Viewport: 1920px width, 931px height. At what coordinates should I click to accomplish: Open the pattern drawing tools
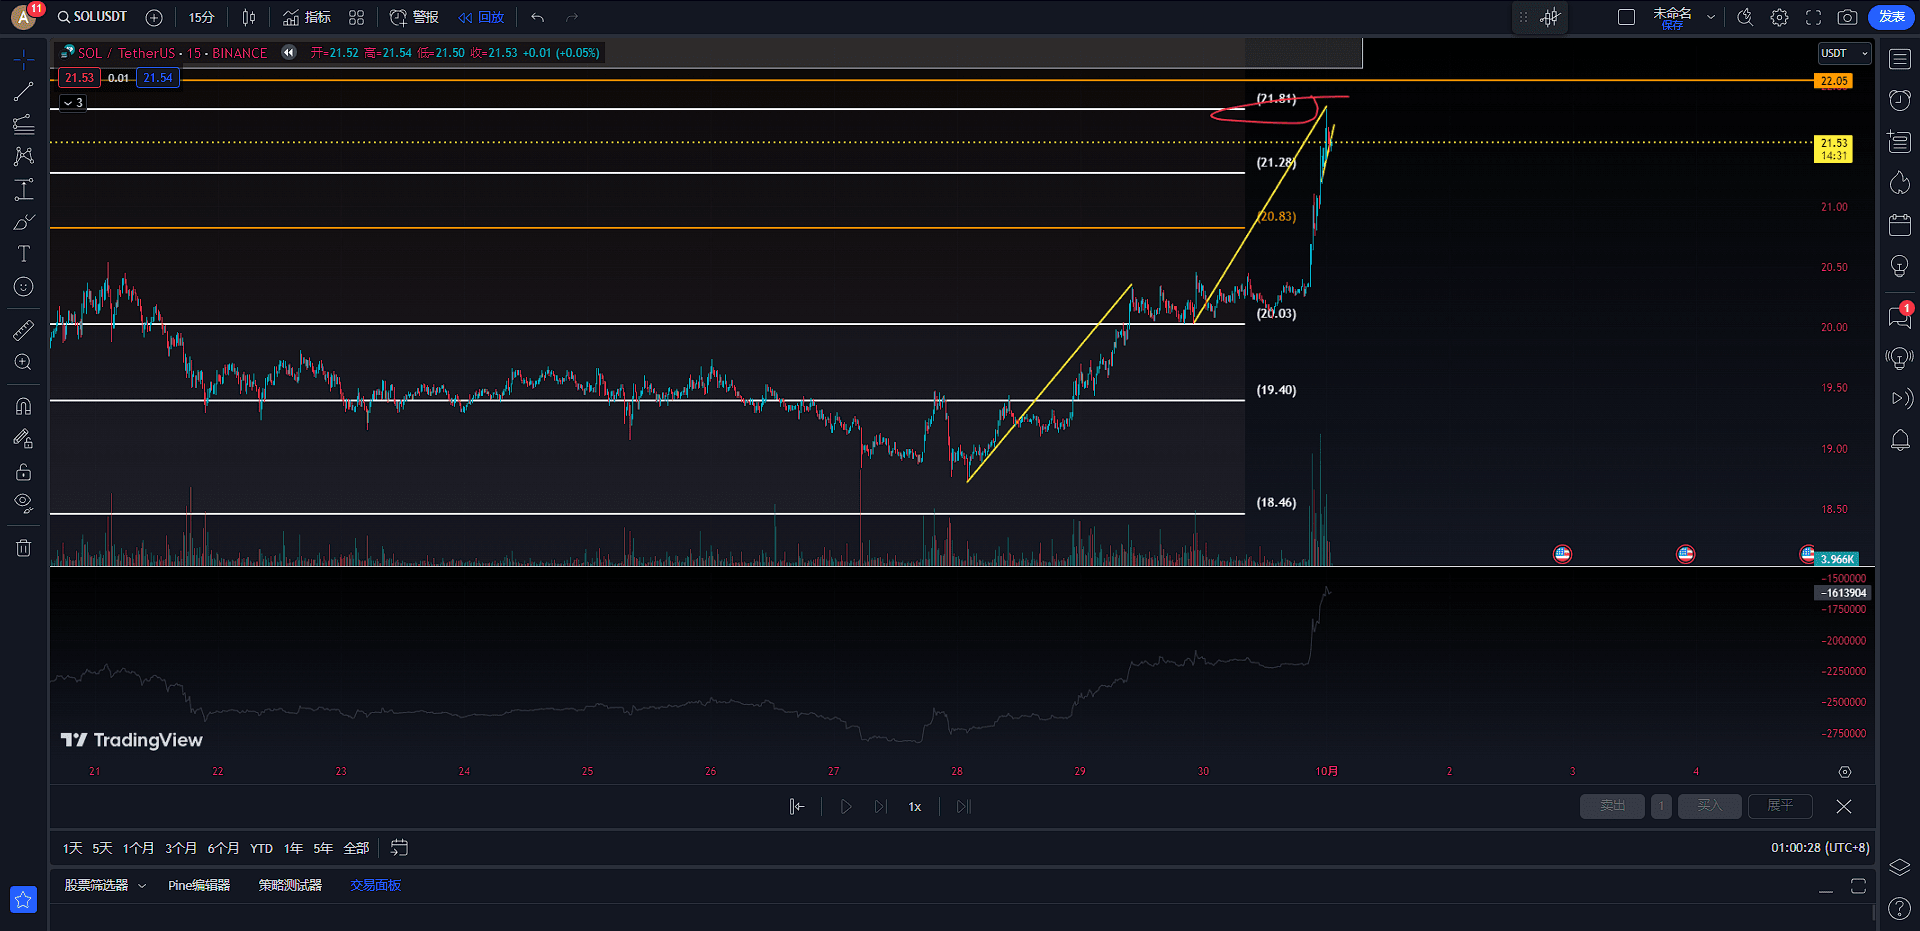[23, 156]
